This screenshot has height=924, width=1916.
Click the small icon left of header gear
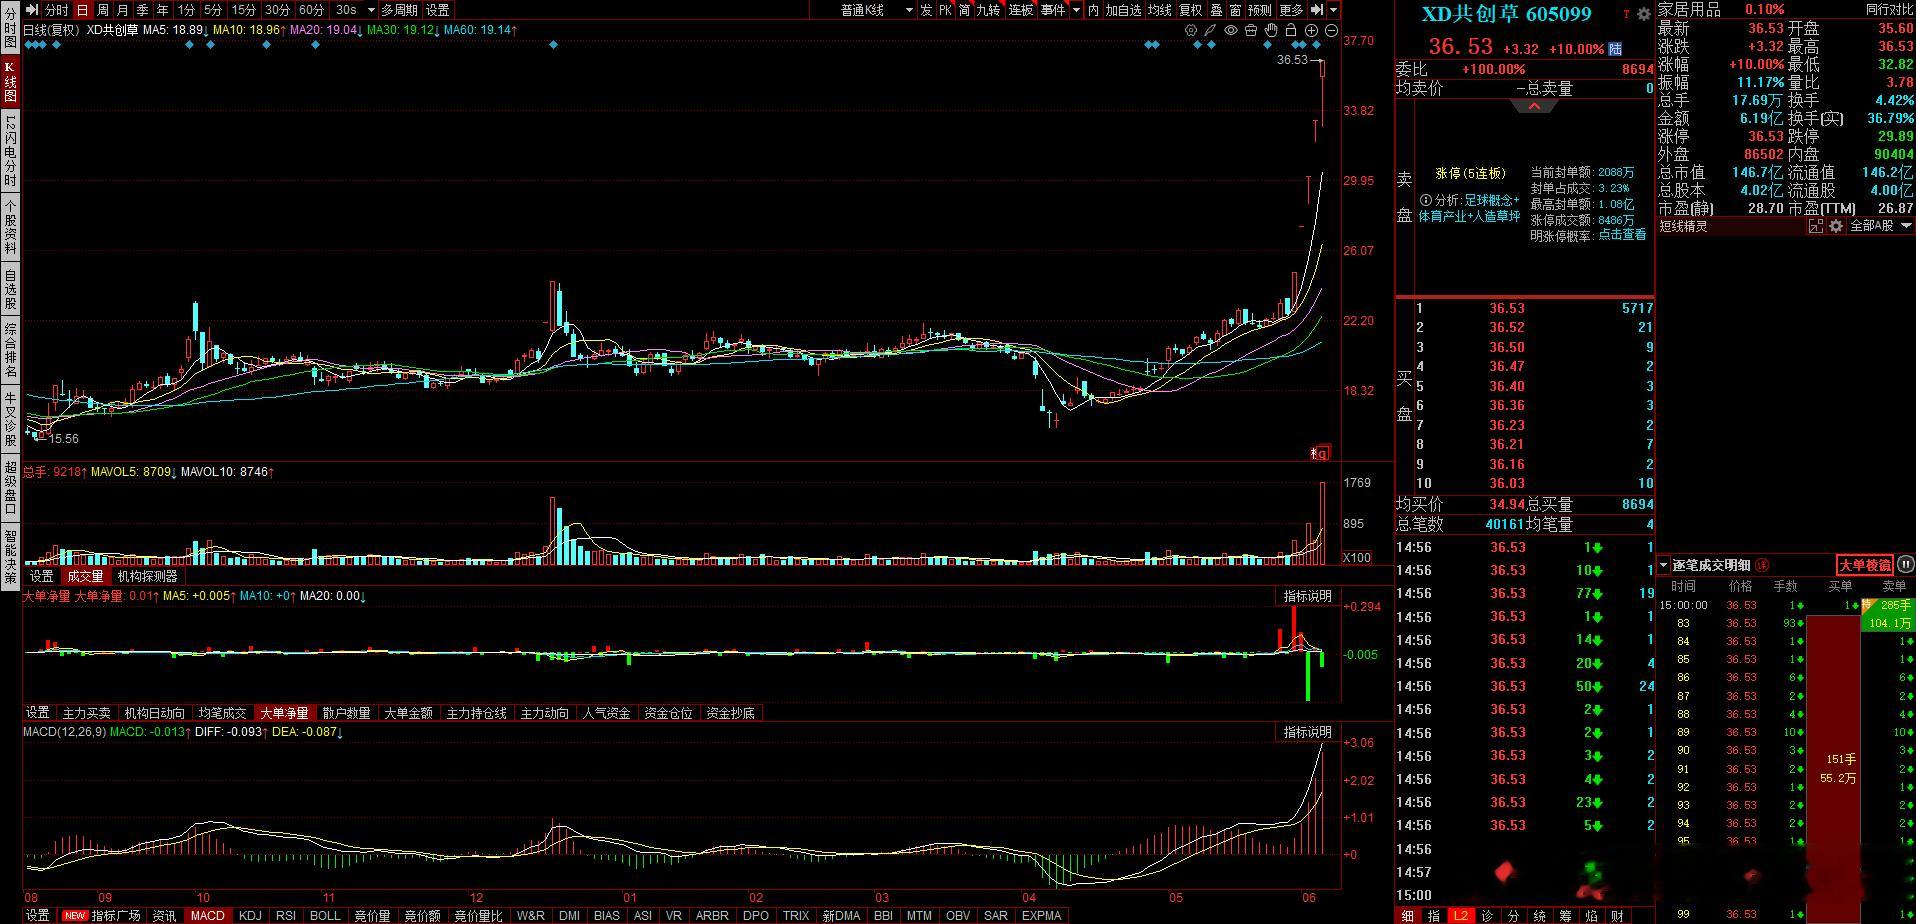point(1627,14)
